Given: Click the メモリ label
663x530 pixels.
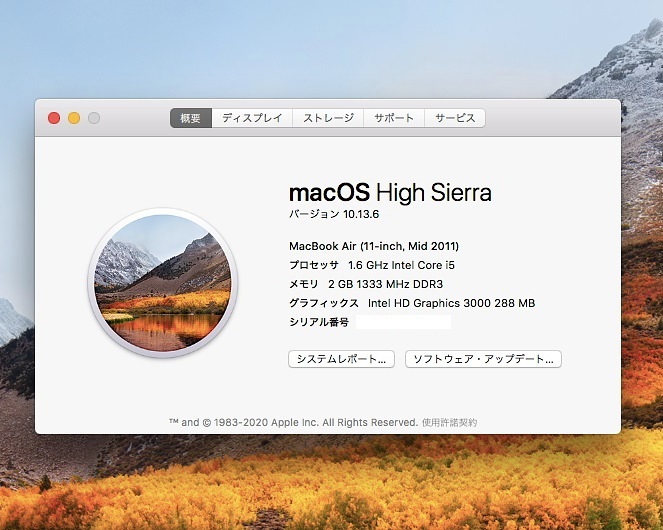Looking at the screenshot, I should click(304, 284).
